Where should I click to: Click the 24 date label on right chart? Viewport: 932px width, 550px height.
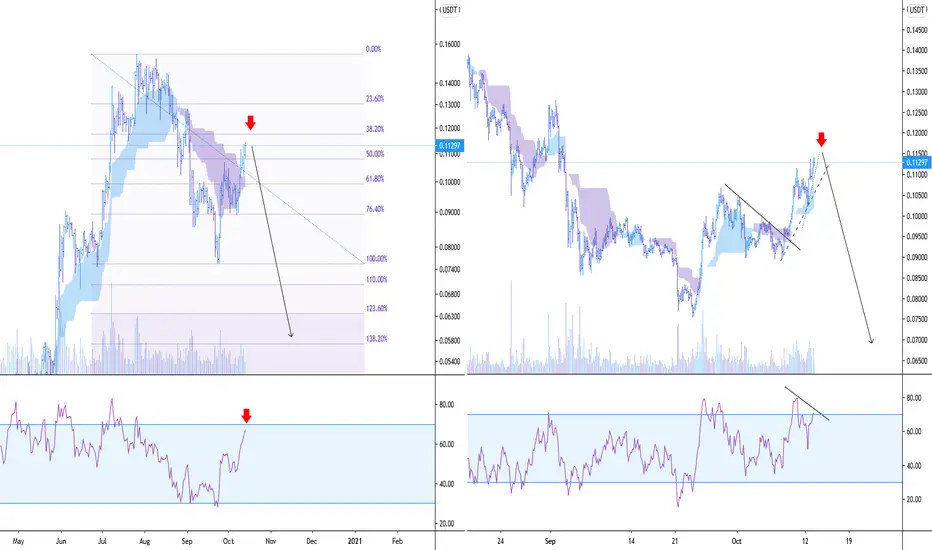pos(500,541)
